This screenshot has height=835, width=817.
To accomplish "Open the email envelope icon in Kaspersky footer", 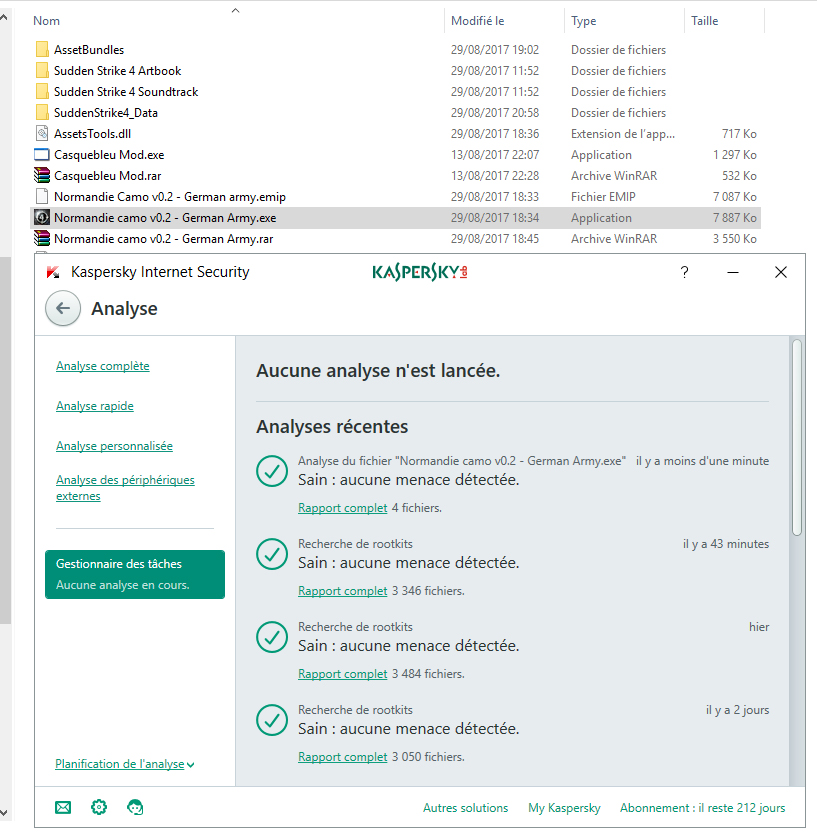I will click(x=63, y=807).
